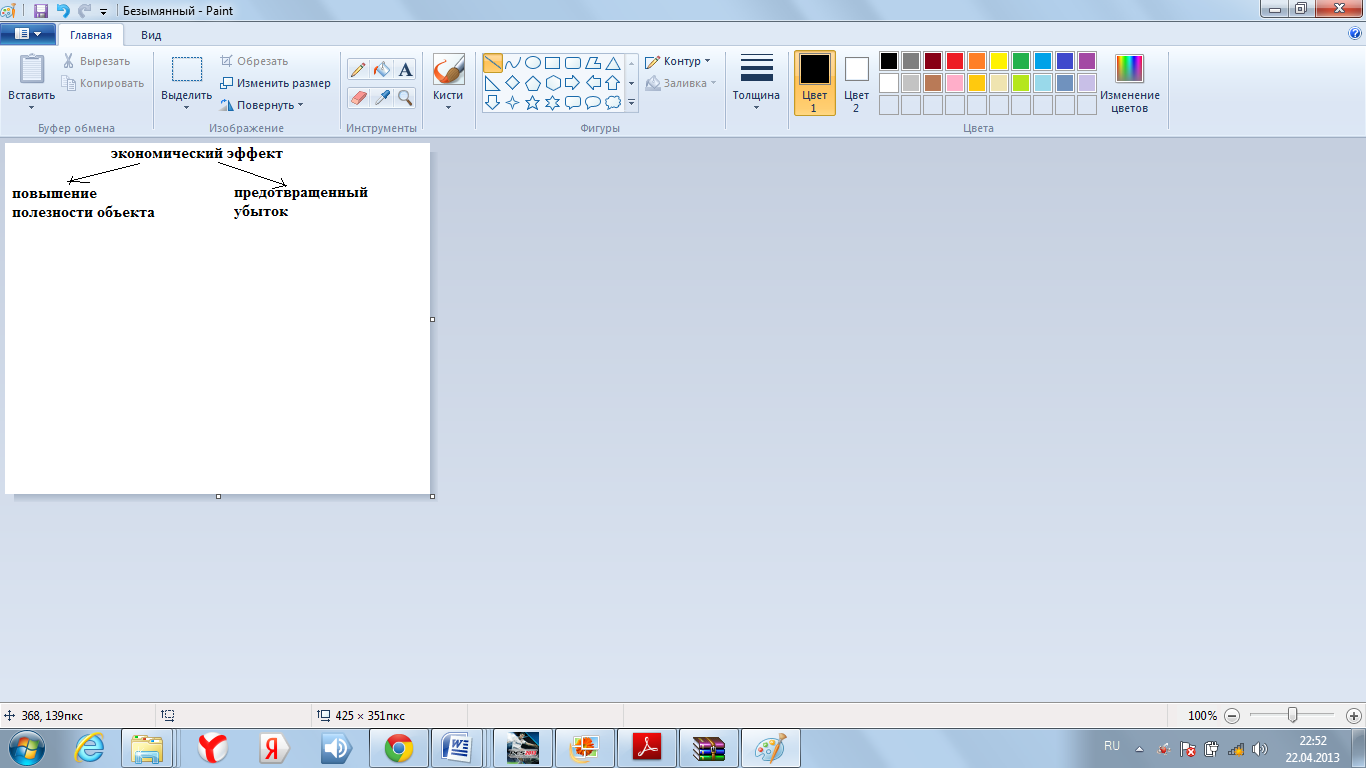Screen dimensions: 1366x768
Task: Choose the Up arrow shape
Action: [x=613, y=83]
